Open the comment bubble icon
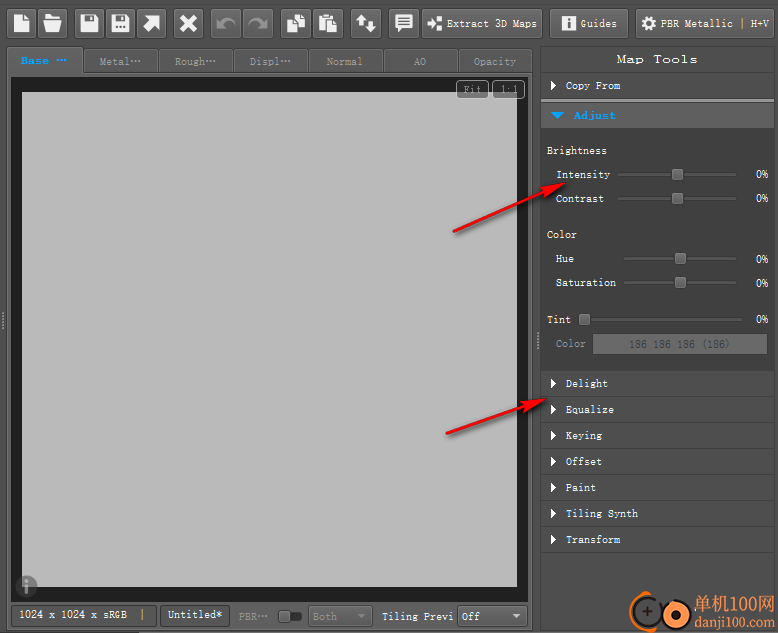Image resolution: width=778 pixels, height=633 pixels. pos(403,23)
